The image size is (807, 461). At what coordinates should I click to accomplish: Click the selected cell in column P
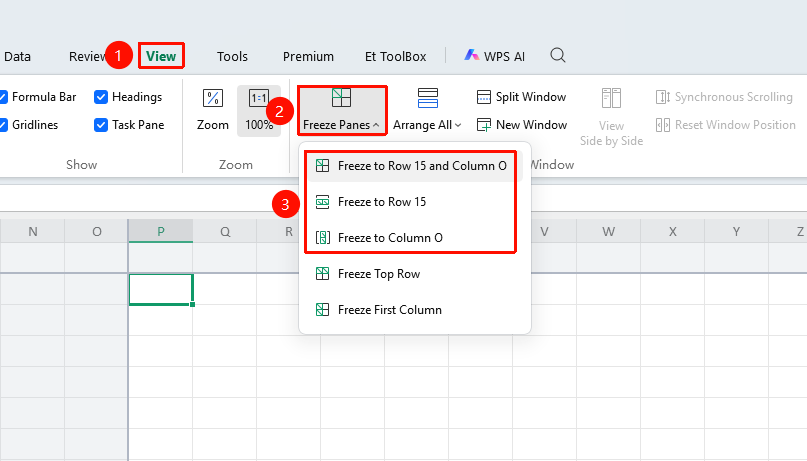coord(161,290)
